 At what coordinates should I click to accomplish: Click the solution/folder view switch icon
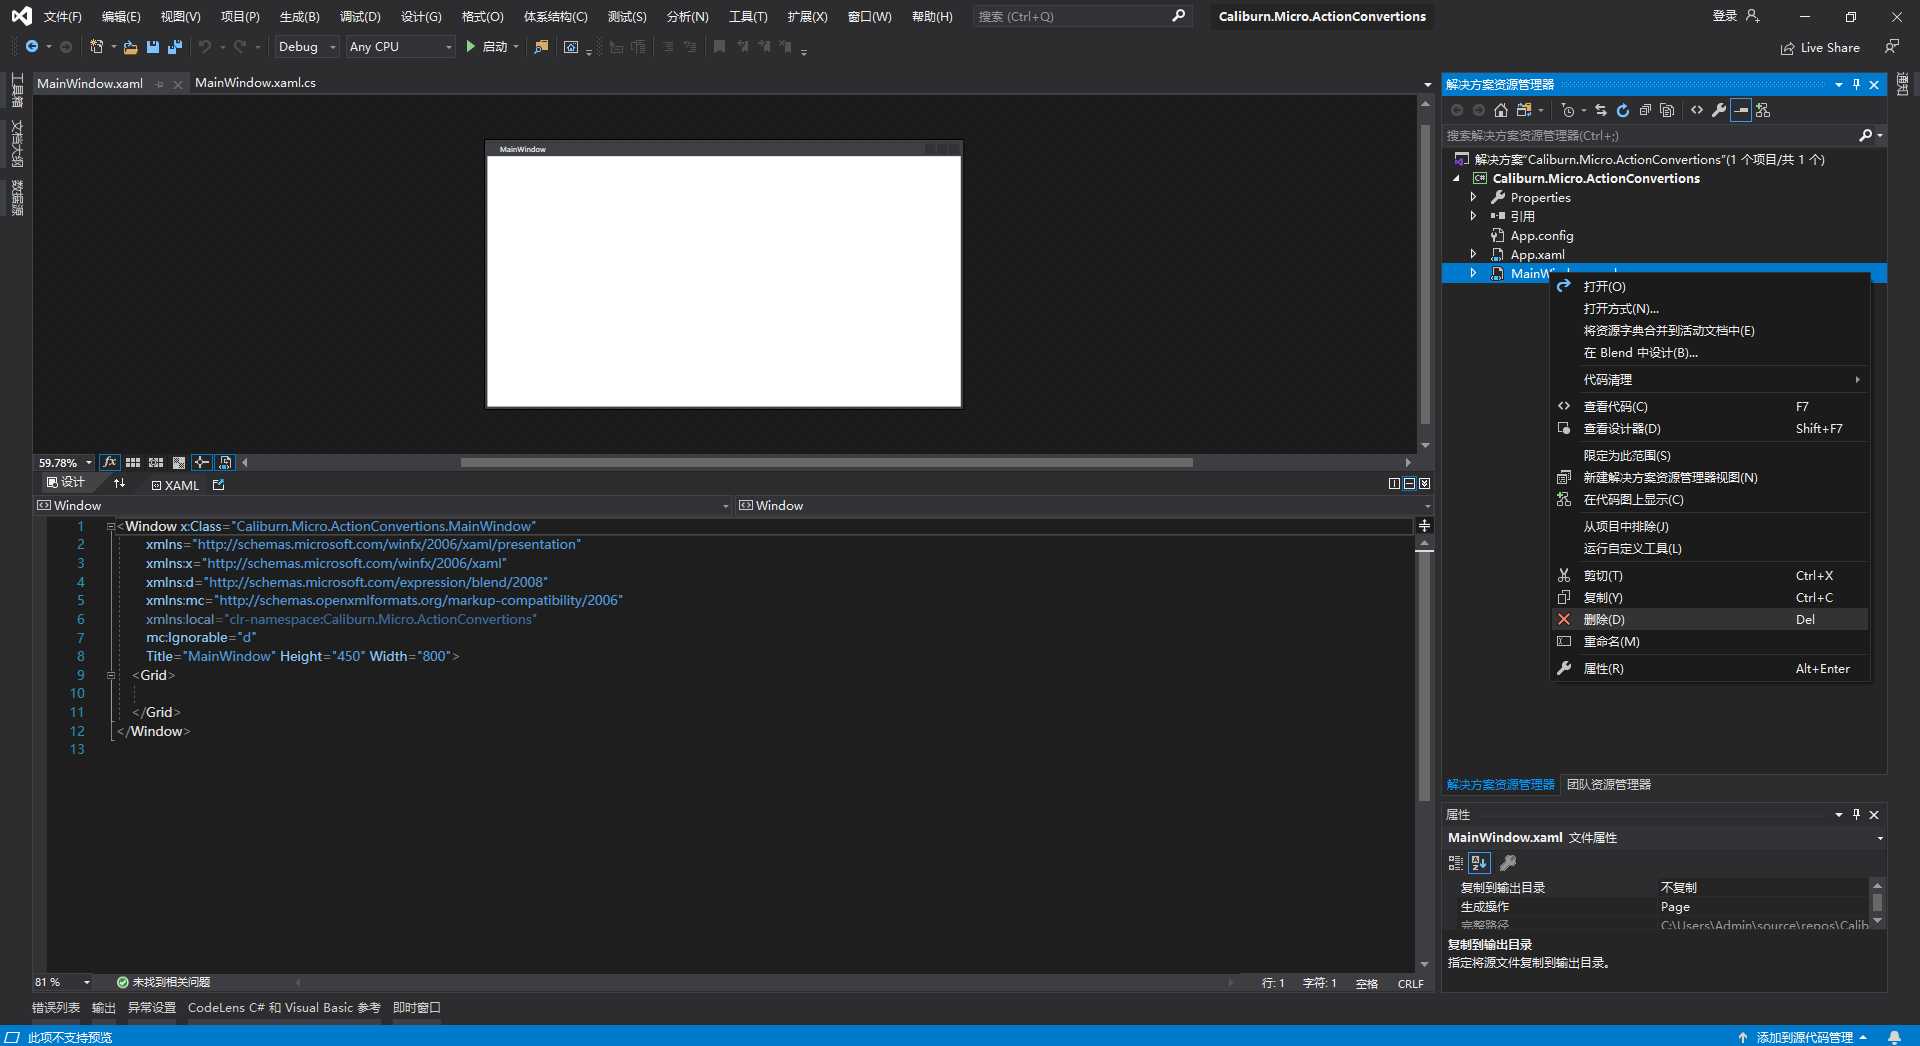pyautogui.click(x=1524, y=111)
